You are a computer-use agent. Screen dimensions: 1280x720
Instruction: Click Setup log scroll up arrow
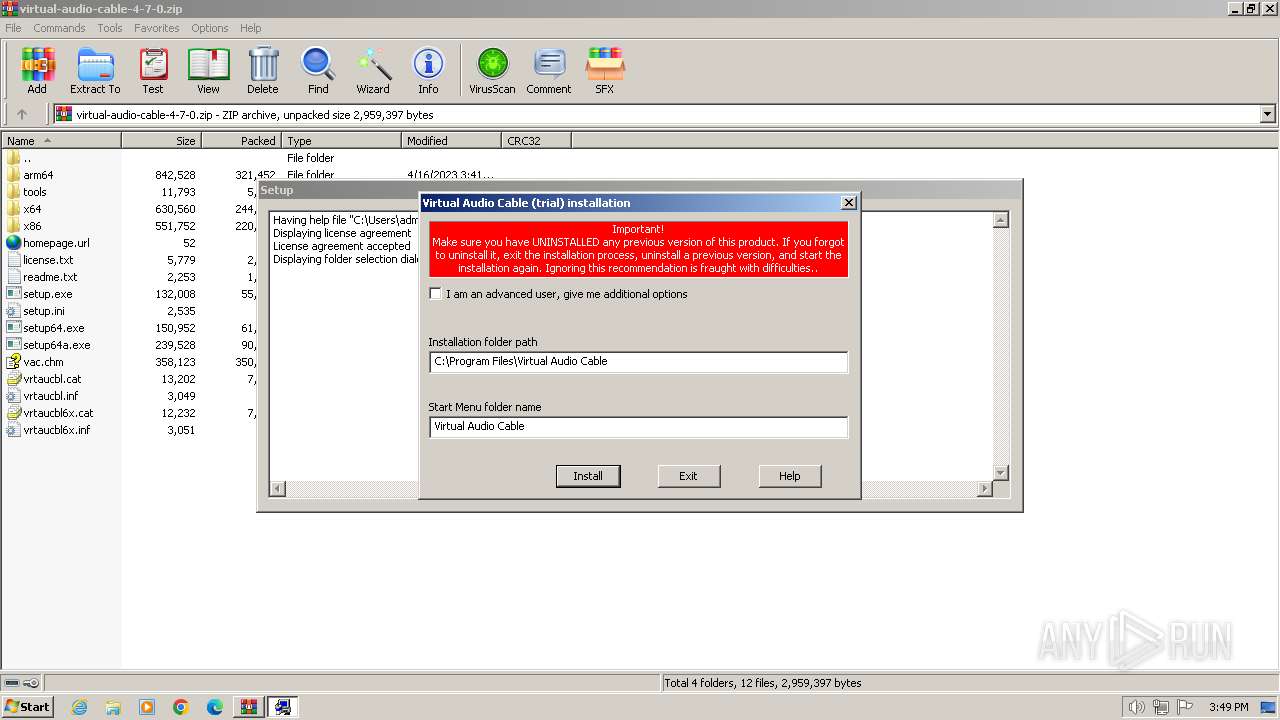[x=1000, y=219]
